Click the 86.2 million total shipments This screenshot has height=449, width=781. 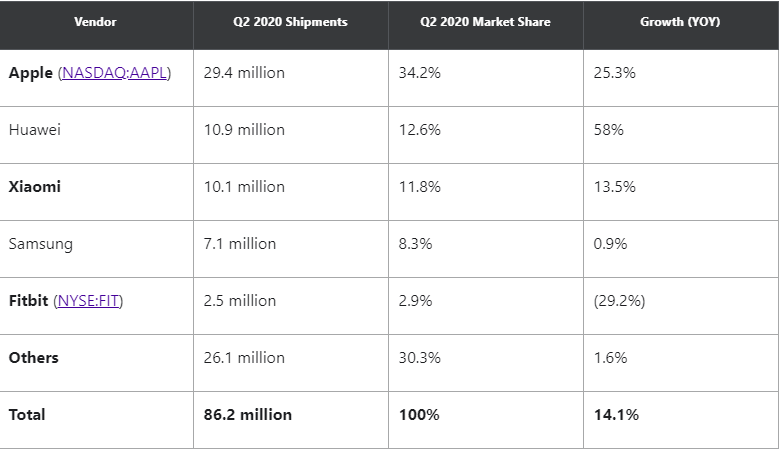(247, 415)
